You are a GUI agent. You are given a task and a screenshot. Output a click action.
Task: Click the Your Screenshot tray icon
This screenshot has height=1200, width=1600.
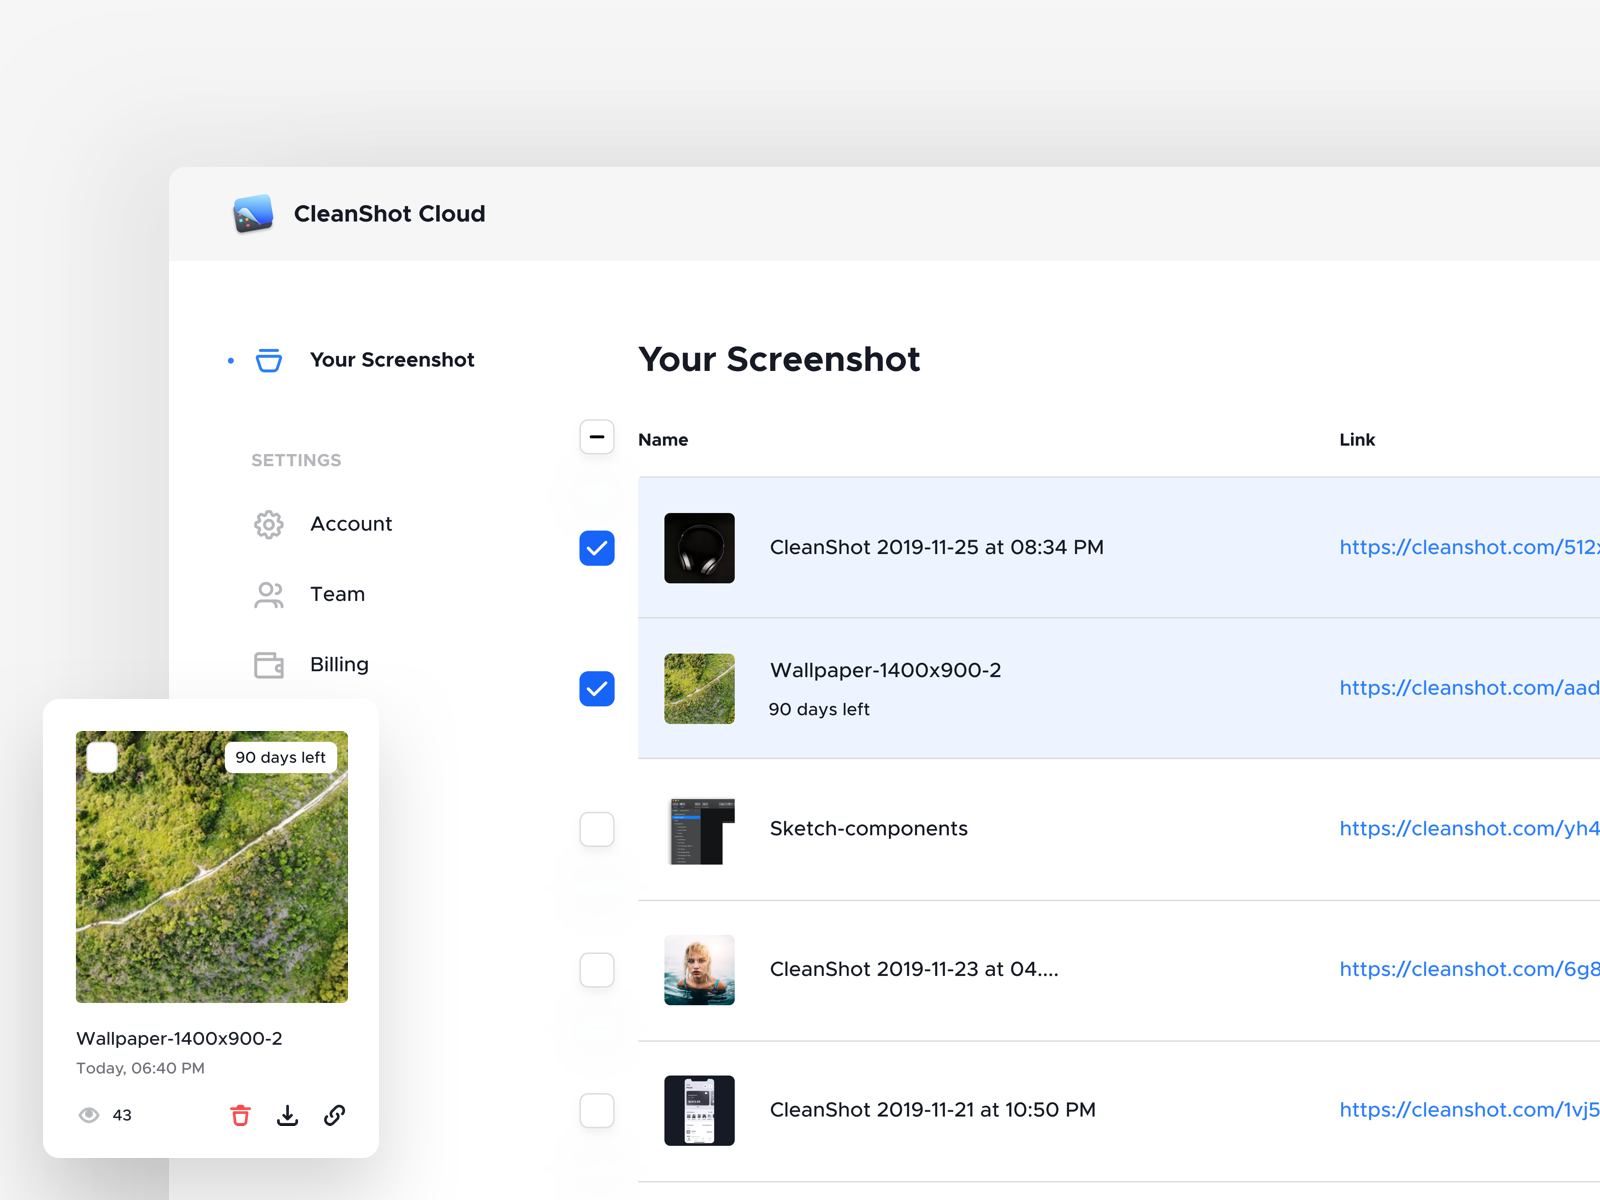pyautogui.click(x=268, y=360)
